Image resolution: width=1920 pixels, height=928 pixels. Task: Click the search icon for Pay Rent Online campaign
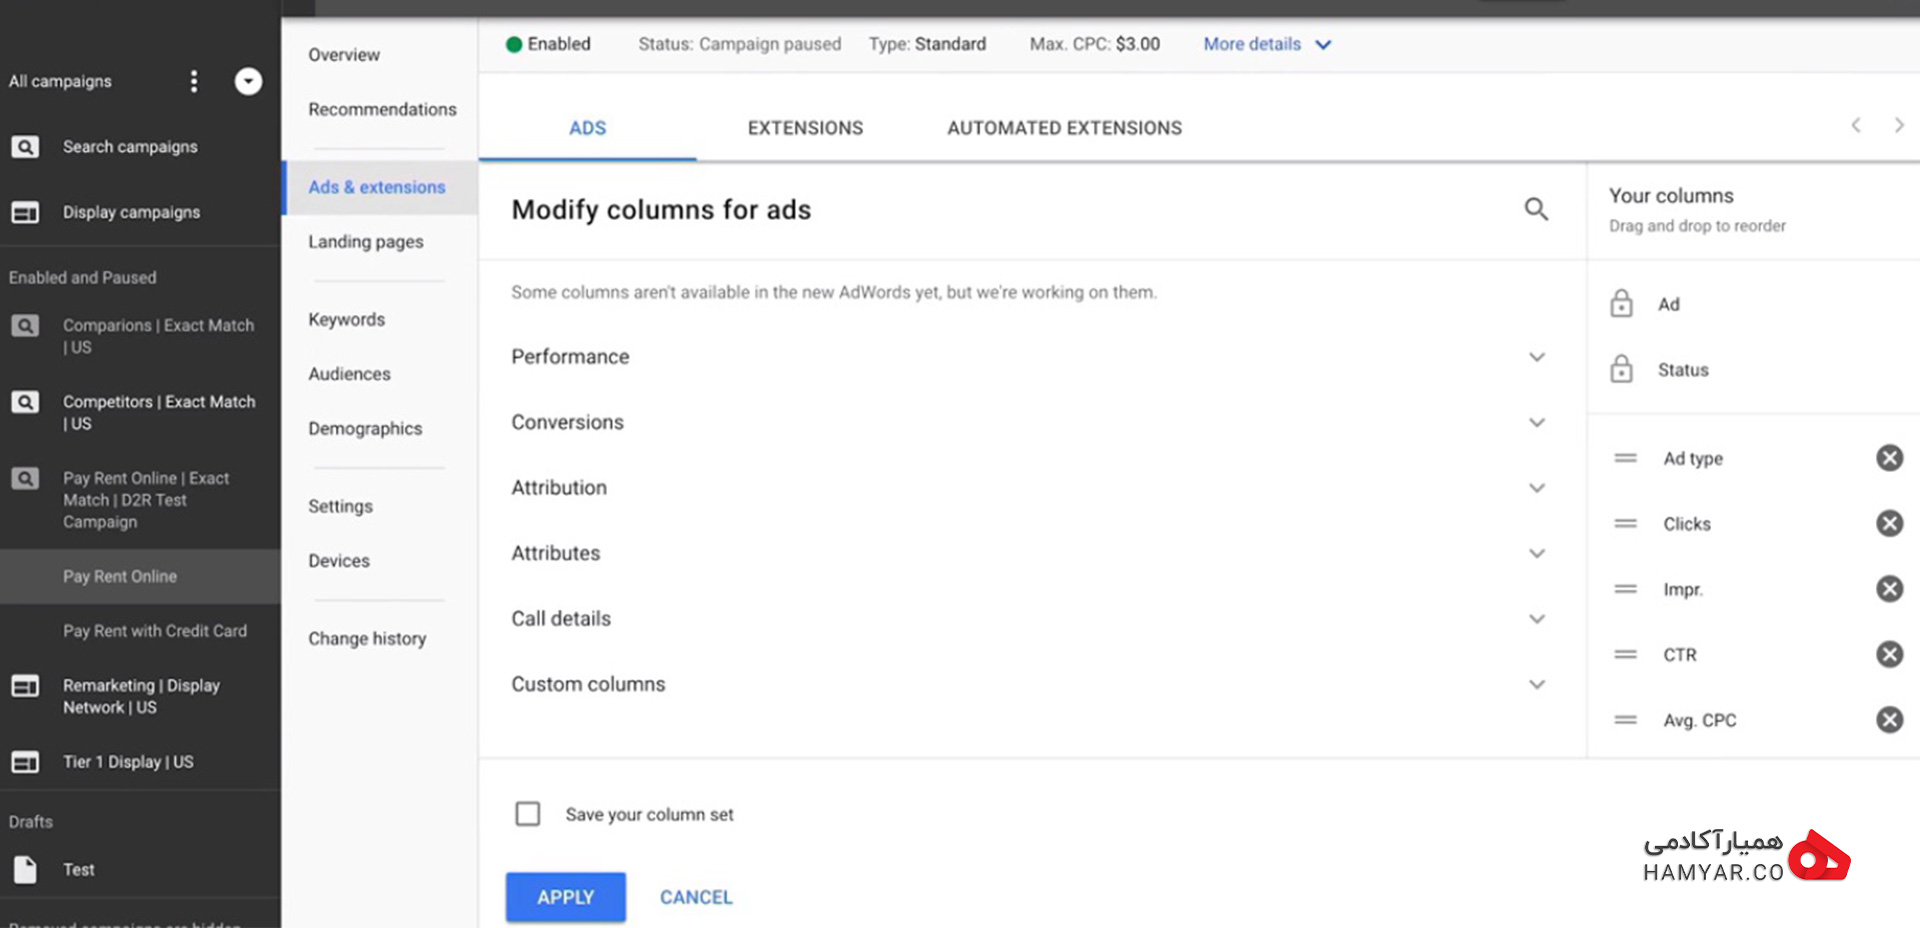click(x=25, y=478)
